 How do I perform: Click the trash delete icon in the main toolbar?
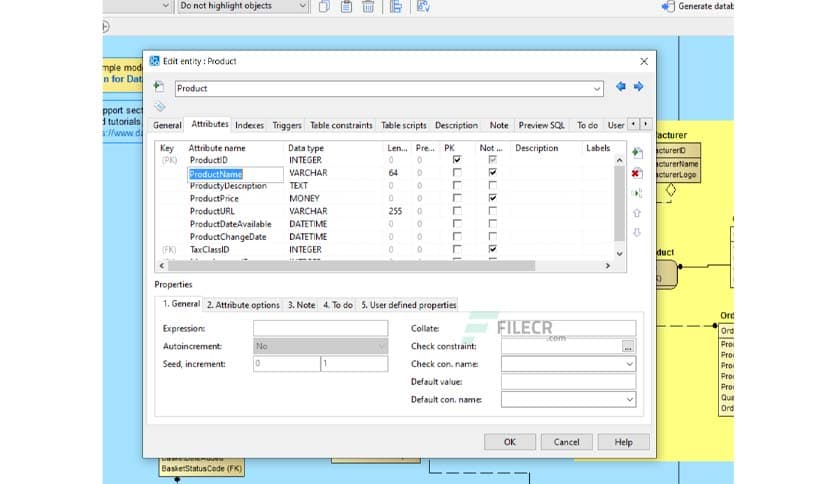[x=368, y=6]
